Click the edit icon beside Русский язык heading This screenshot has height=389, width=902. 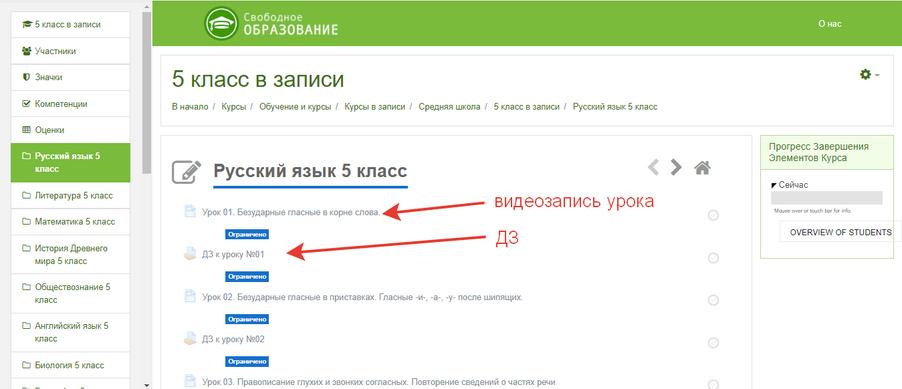187,171
